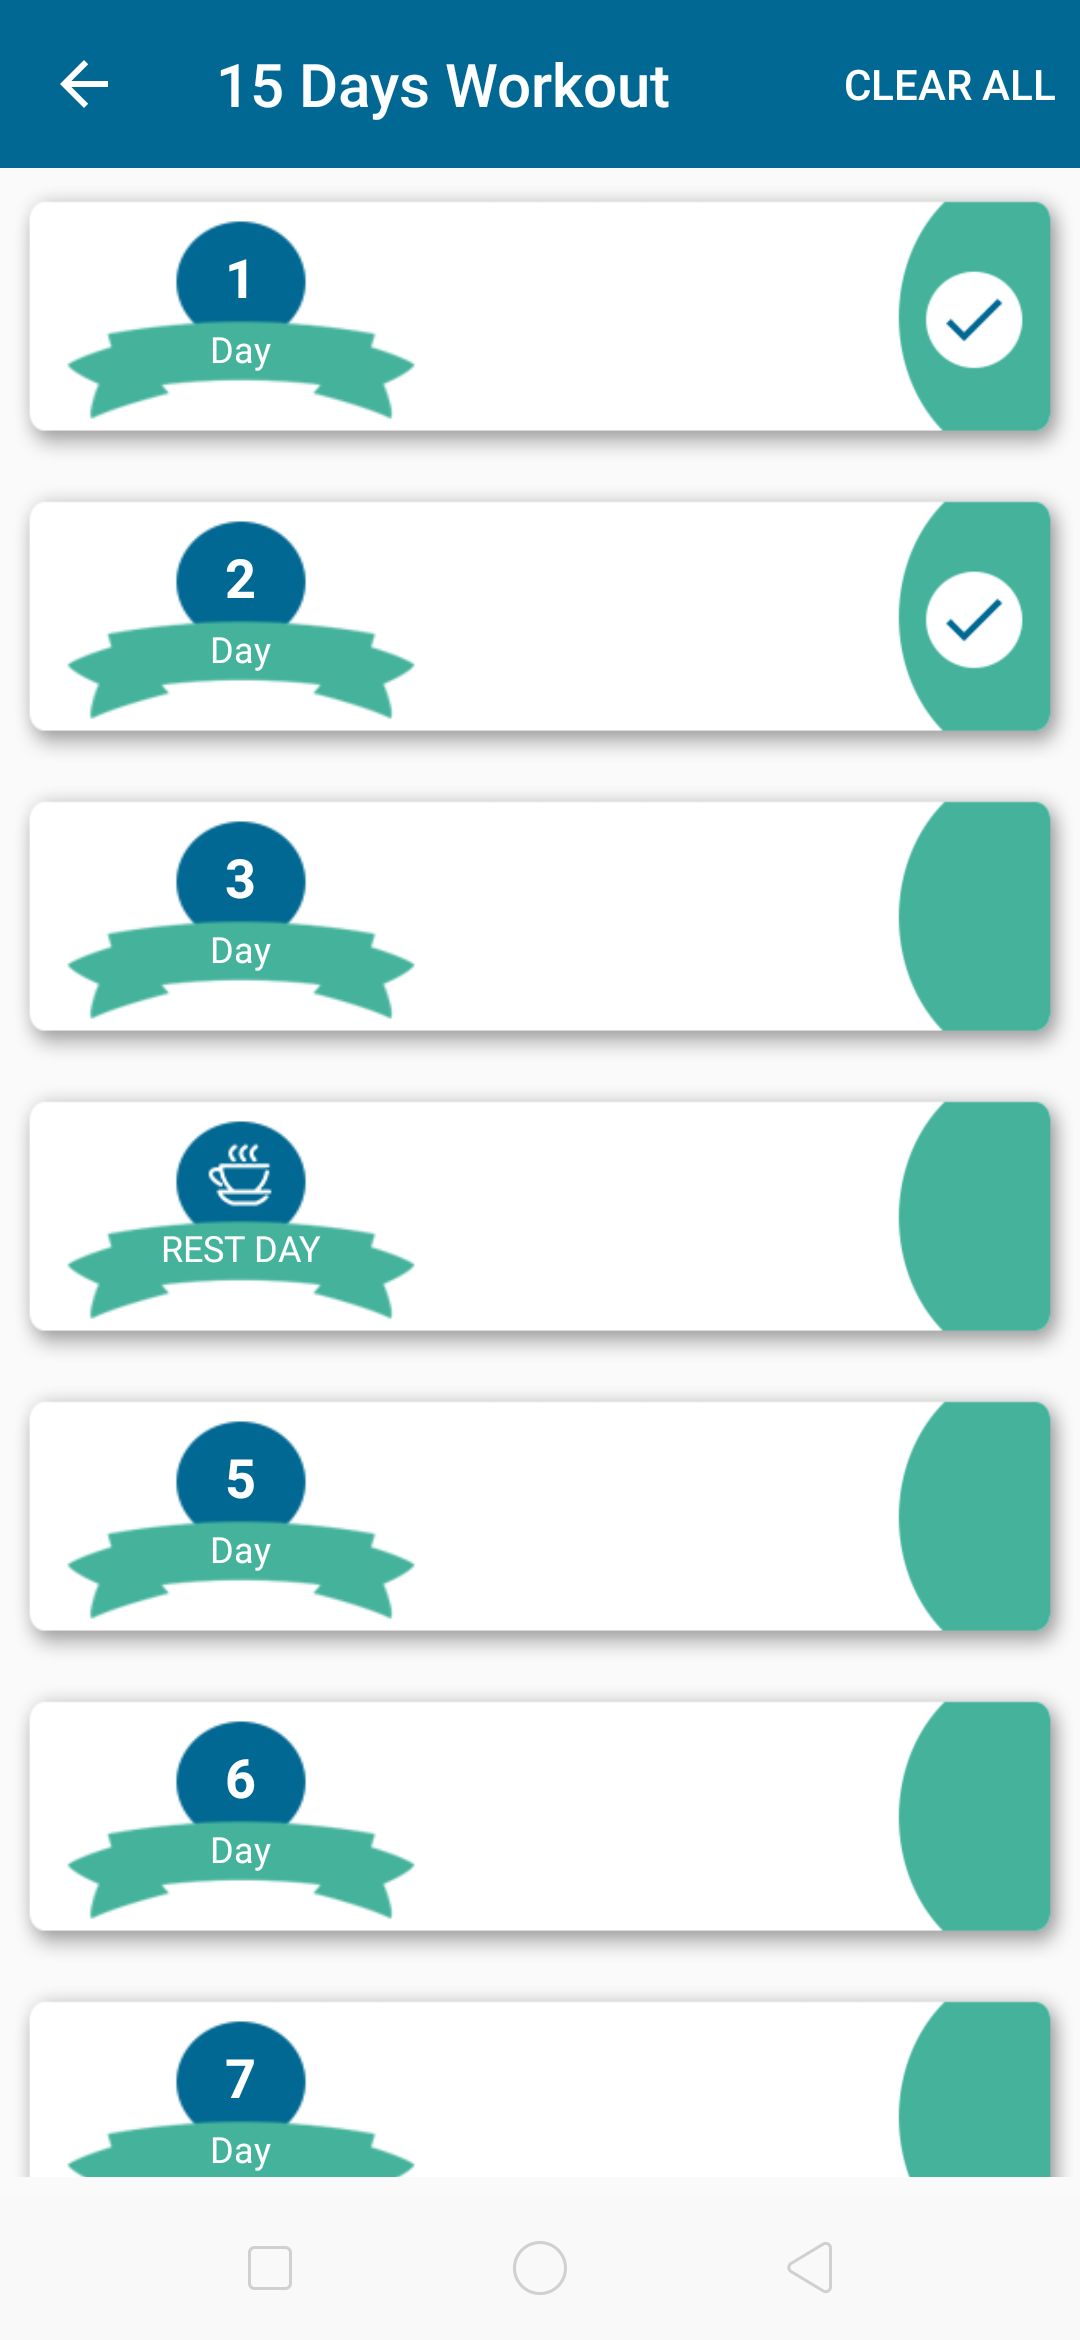Tap the back arrow in header
Screen dimensions: 1080x2340
pos(84,84)
